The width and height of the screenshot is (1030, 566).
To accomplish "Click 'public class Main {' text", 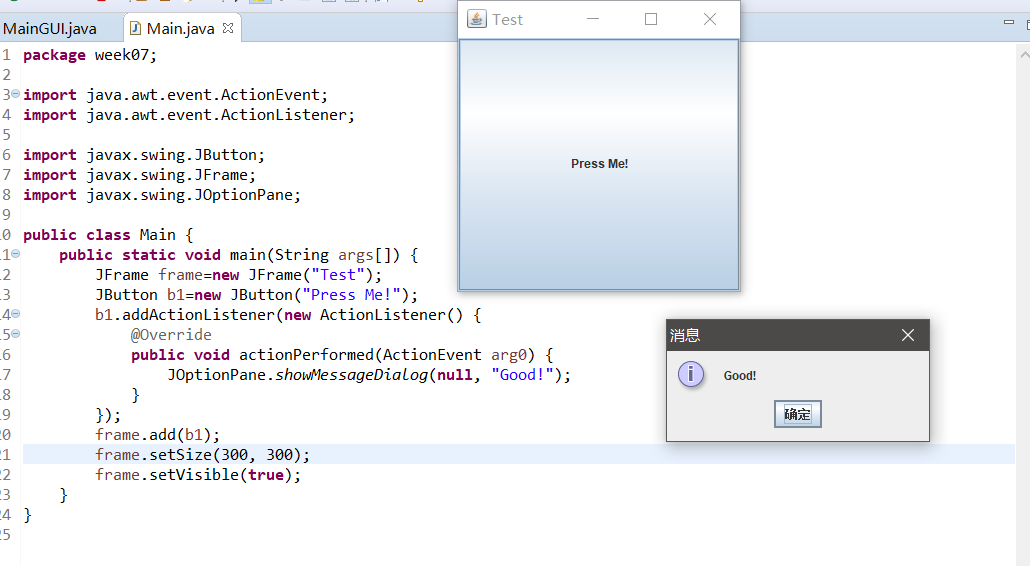I will (x=108, y=235).
